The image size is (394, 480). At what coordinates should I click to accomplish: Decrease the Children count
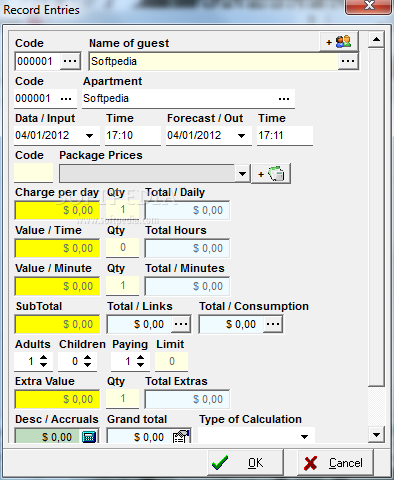[87, 365]
